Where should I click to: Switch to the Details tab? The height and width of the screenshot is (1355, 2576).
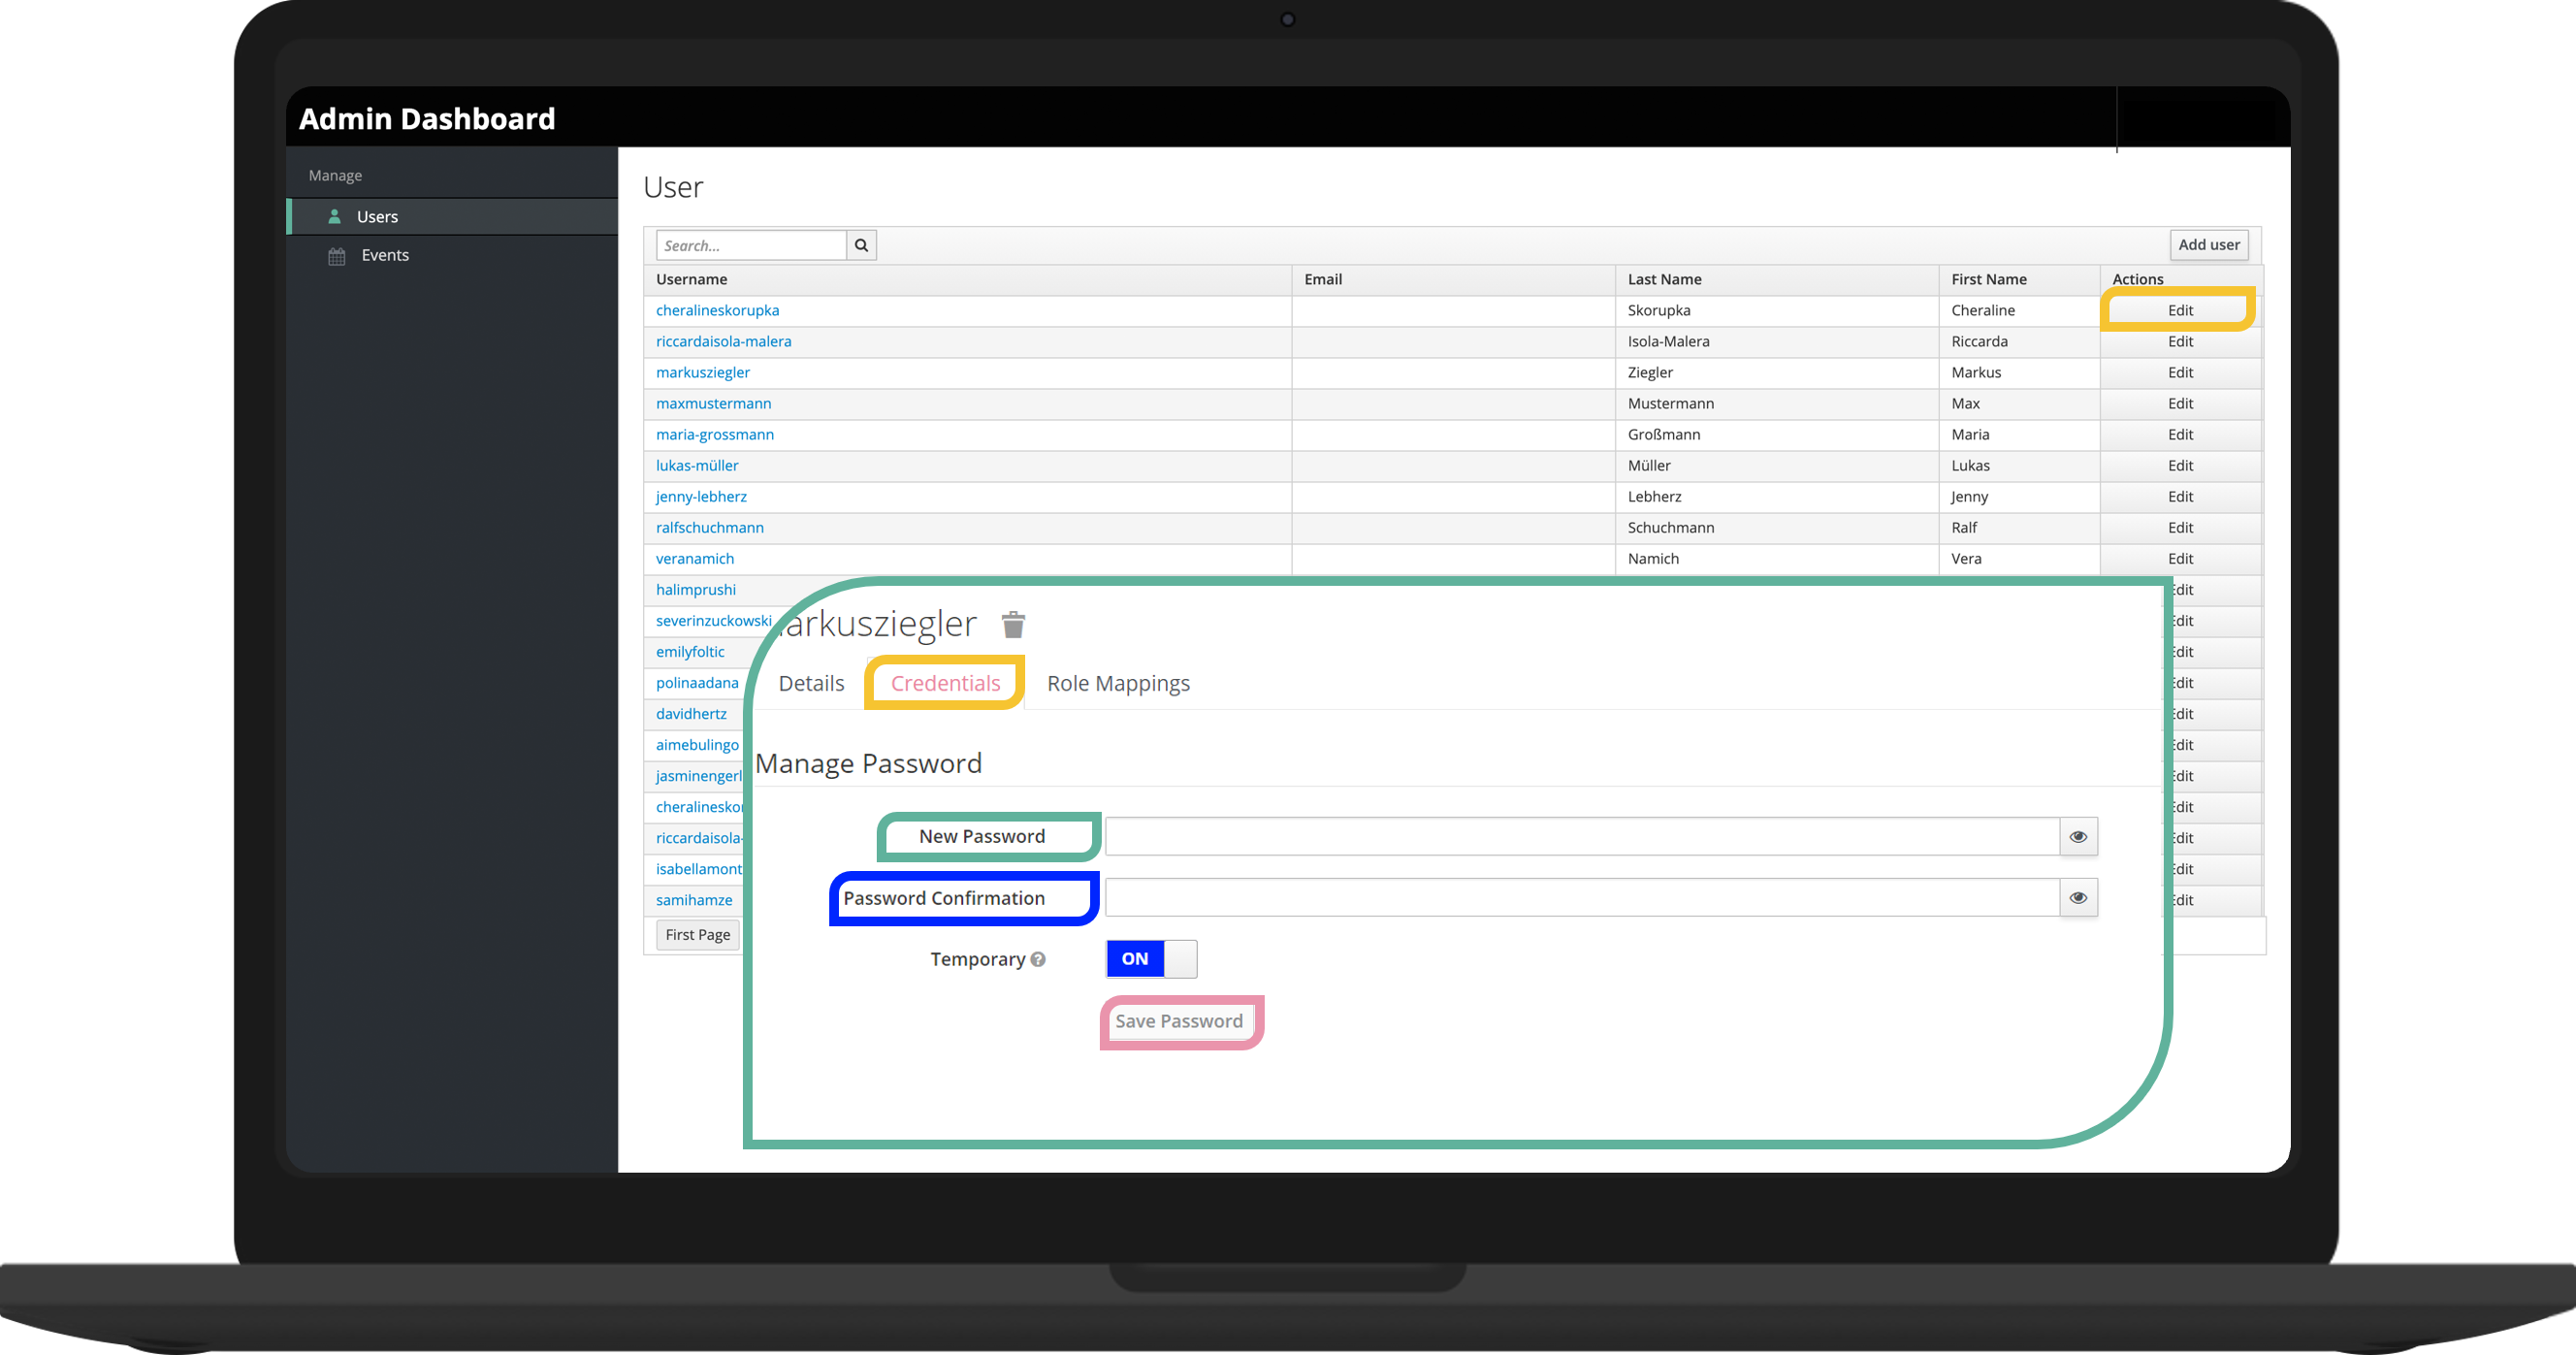coord(811,683)
